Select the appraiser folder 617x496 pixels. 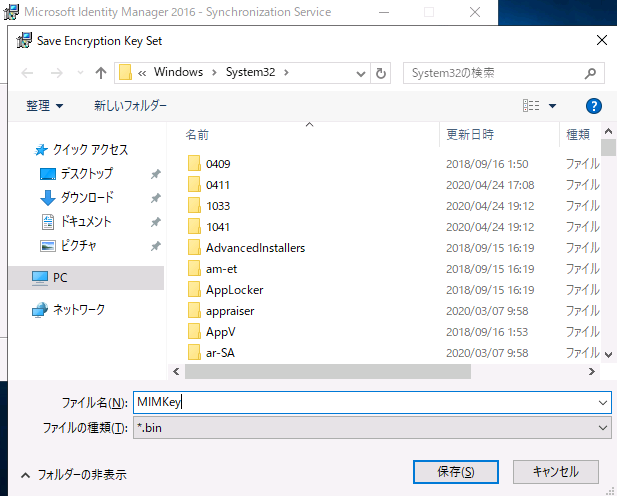pyautogui.click(x=230, y=311)
